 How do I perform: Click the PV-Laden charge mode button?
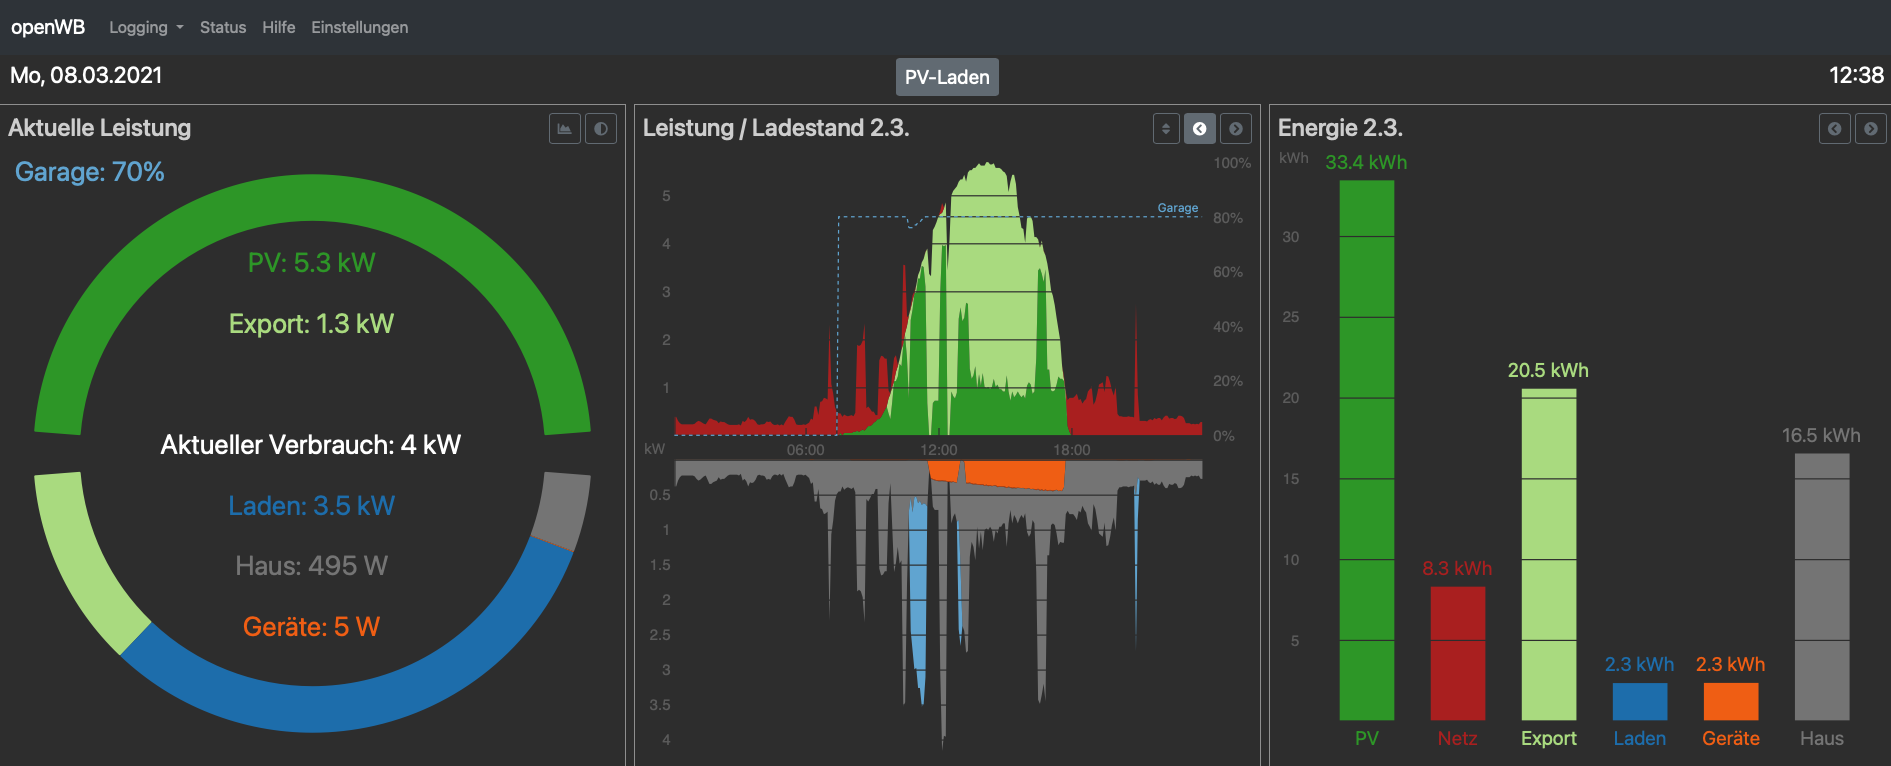tap(946, 77)
